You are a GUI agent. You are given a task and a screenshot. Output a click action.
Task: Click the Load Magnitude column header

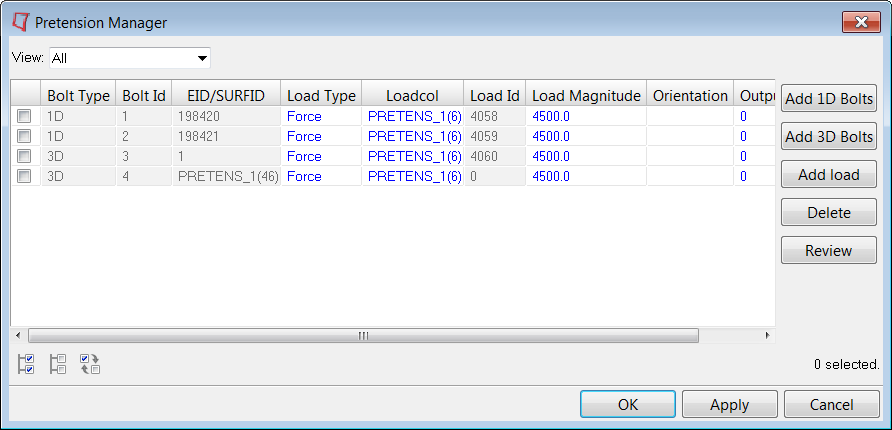pos(586,96)
